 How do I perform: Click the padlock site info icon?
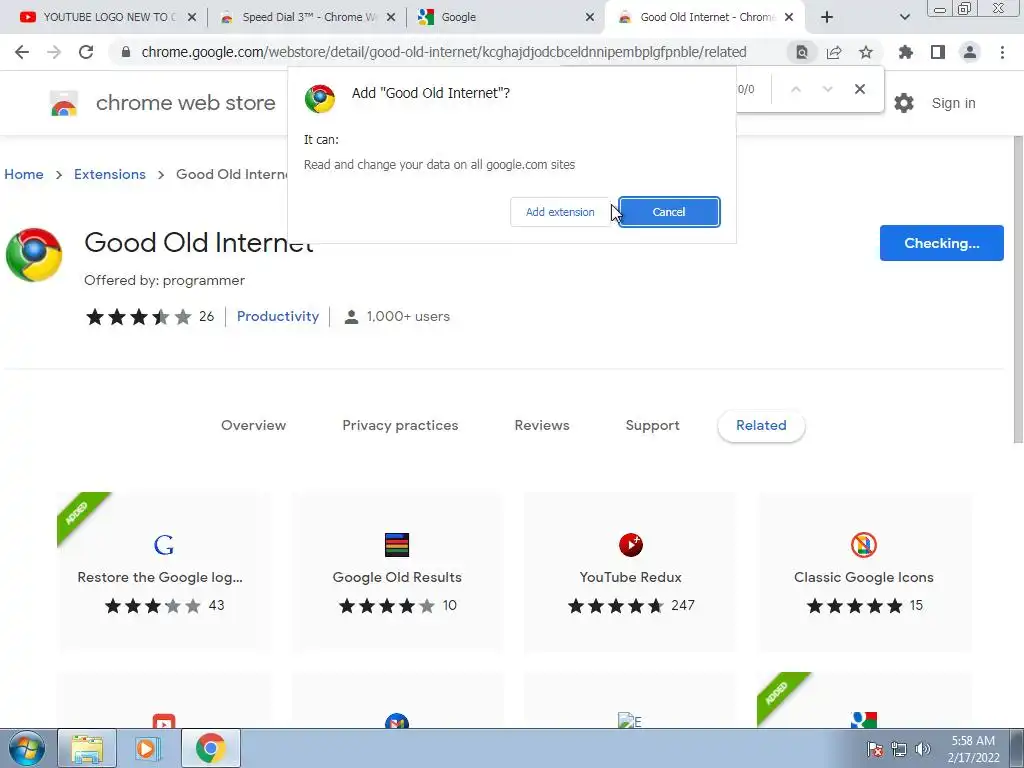tap(126, 52)
